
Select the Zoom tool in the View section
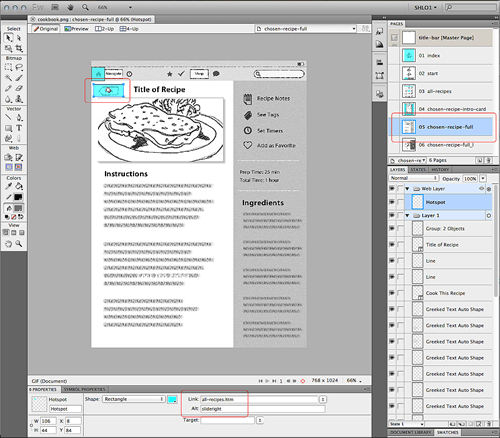tap(19, 244)
